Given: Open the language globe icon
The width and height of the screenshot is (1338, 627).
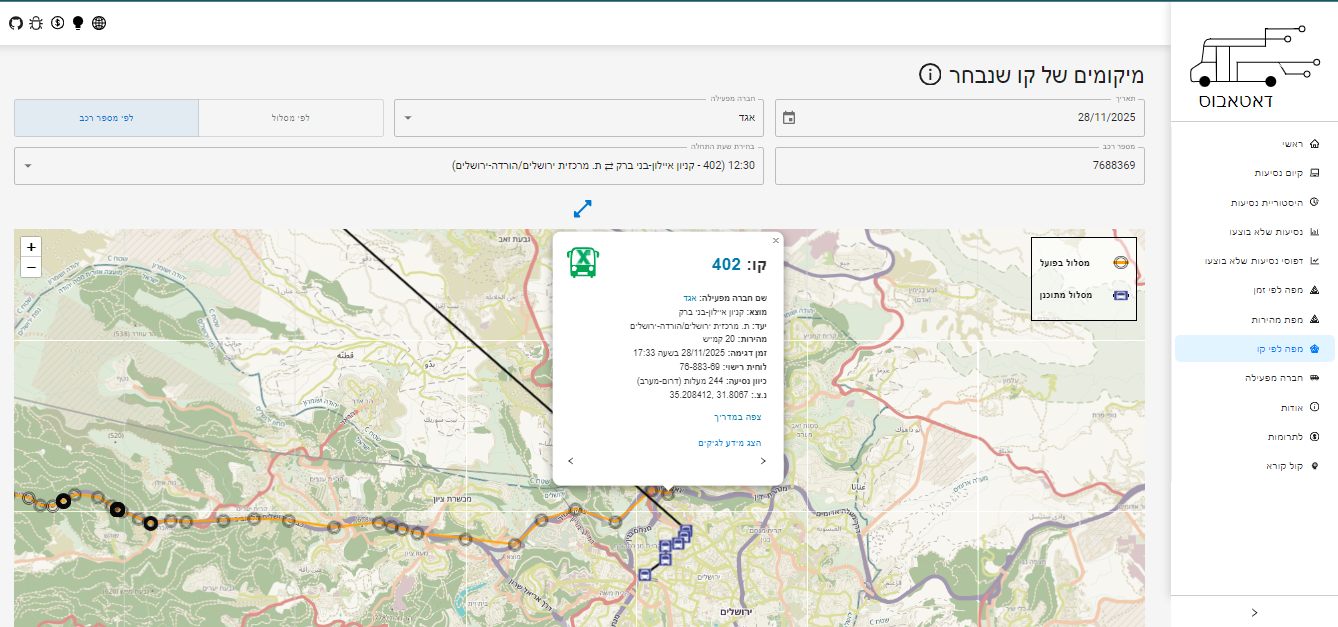Looking at the screenshot, I should point(99,22).
